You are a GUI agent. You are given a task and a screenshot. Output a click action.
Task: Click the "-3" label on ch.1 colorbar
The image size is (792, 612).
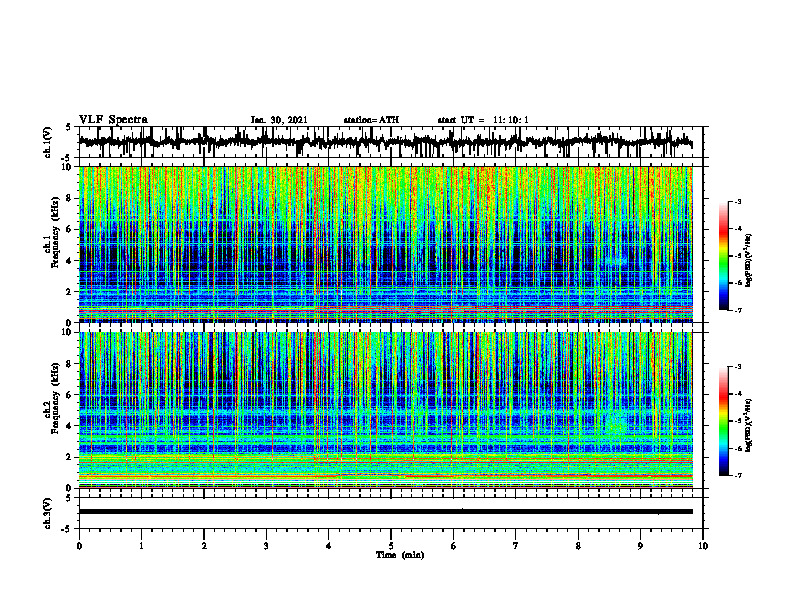tap(737, 201)
